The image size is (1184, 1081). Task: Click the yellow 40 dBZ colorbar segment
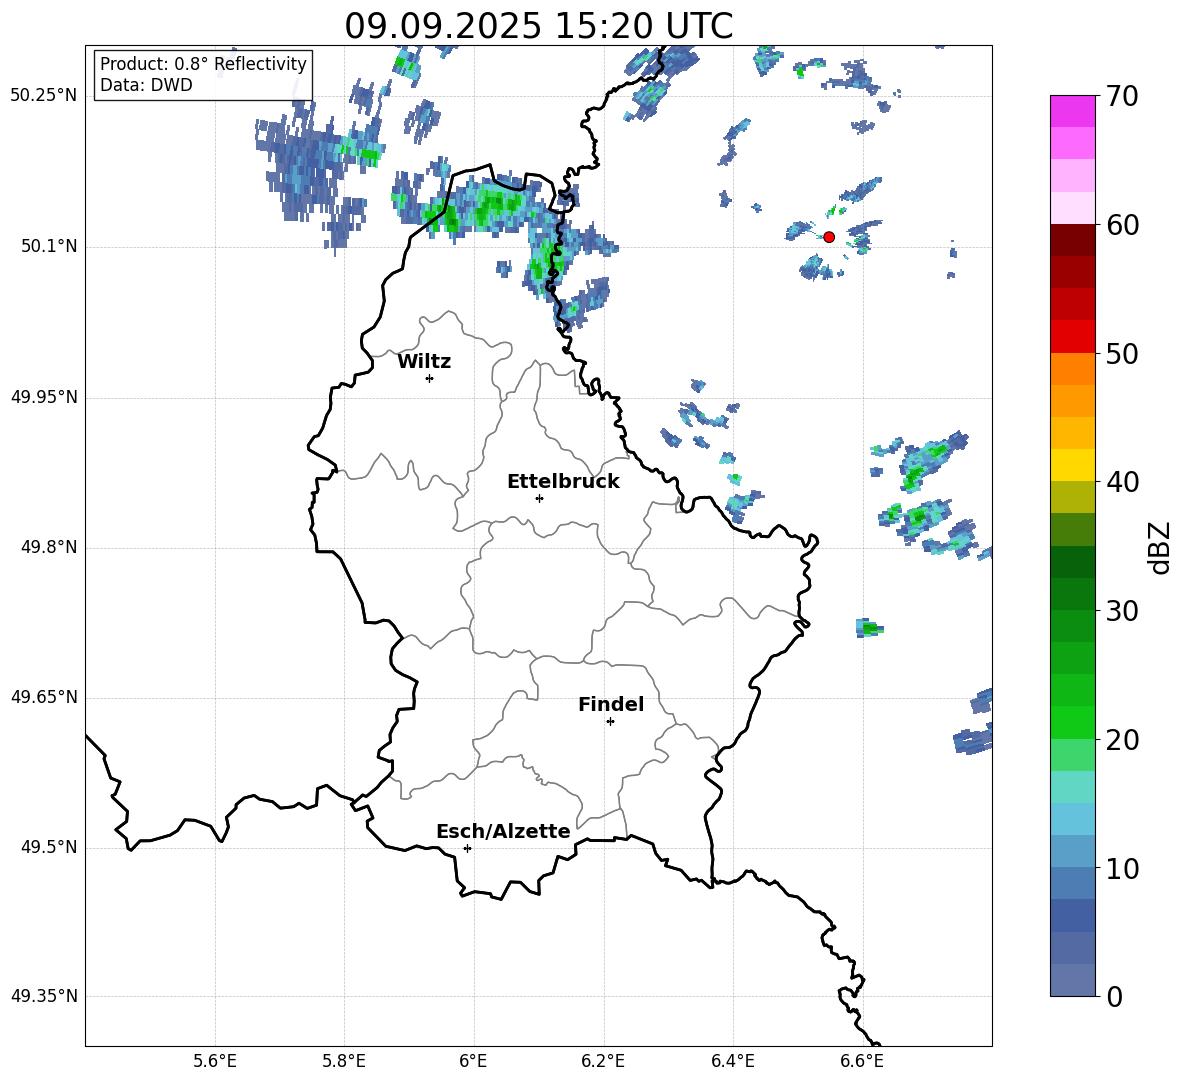click(x=1072, y=465)
